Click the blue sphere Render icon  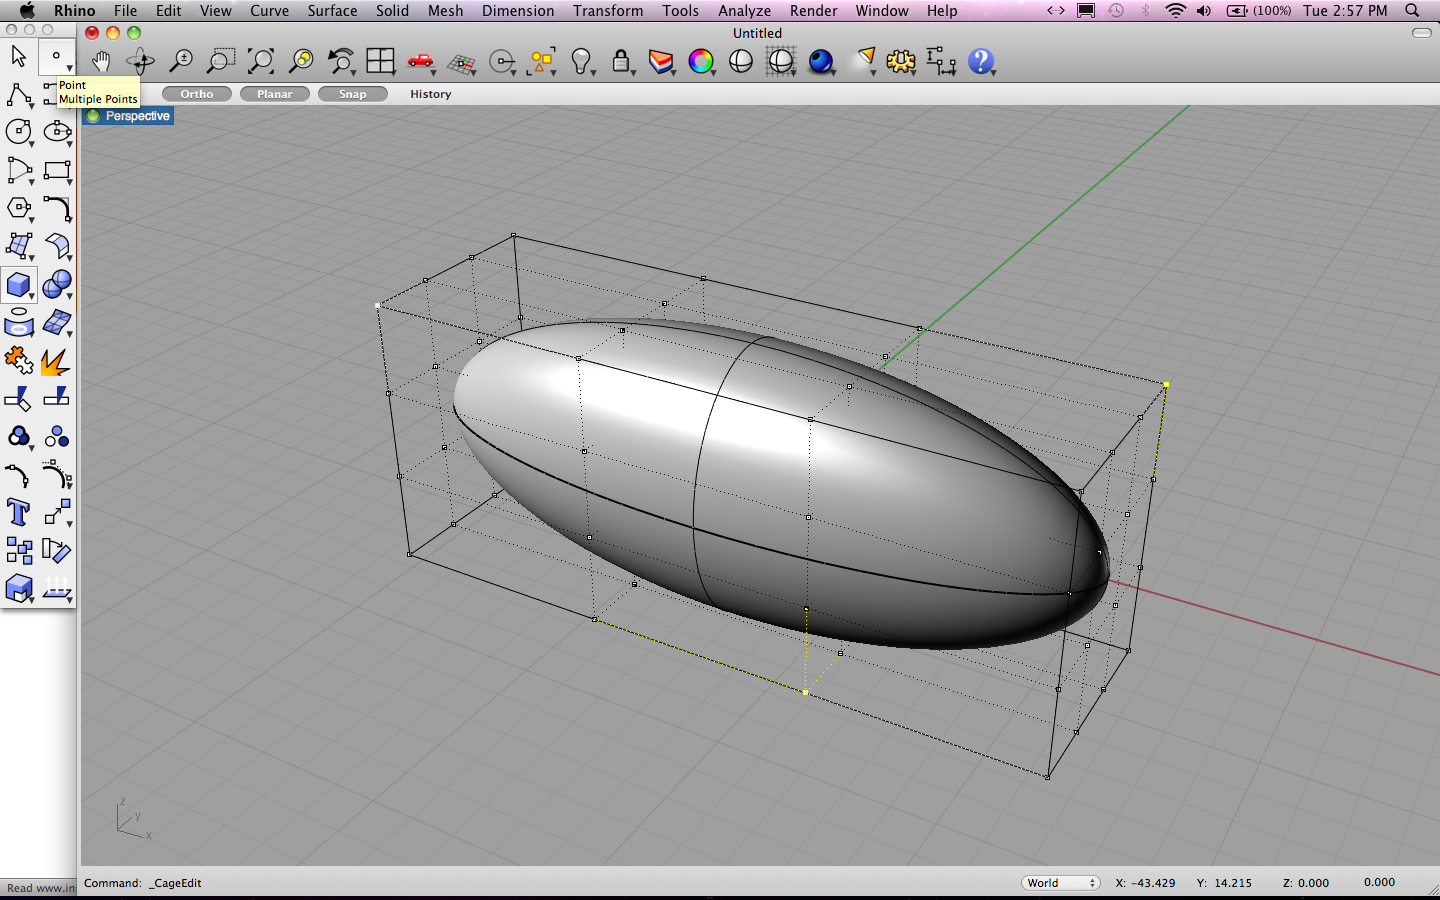point(821,61)
